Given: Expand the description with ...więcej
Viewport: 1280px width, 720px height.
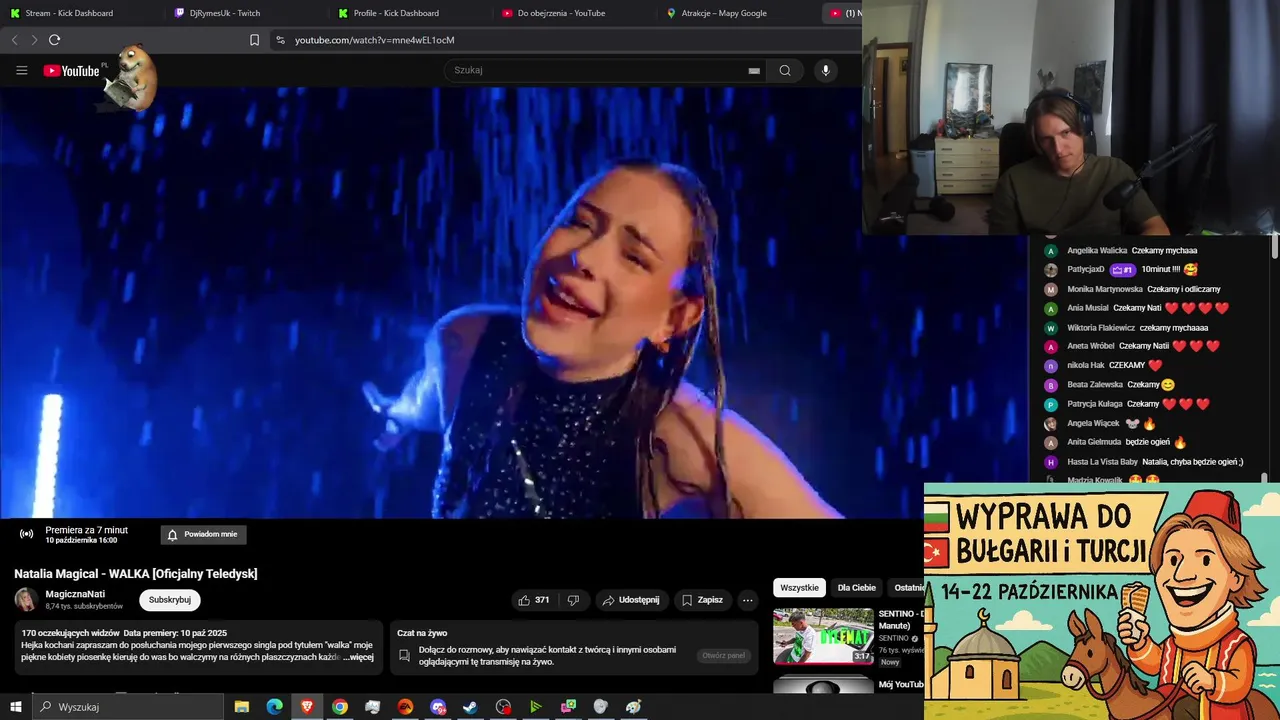Looking at the screenshot, I should click(358, 657).
